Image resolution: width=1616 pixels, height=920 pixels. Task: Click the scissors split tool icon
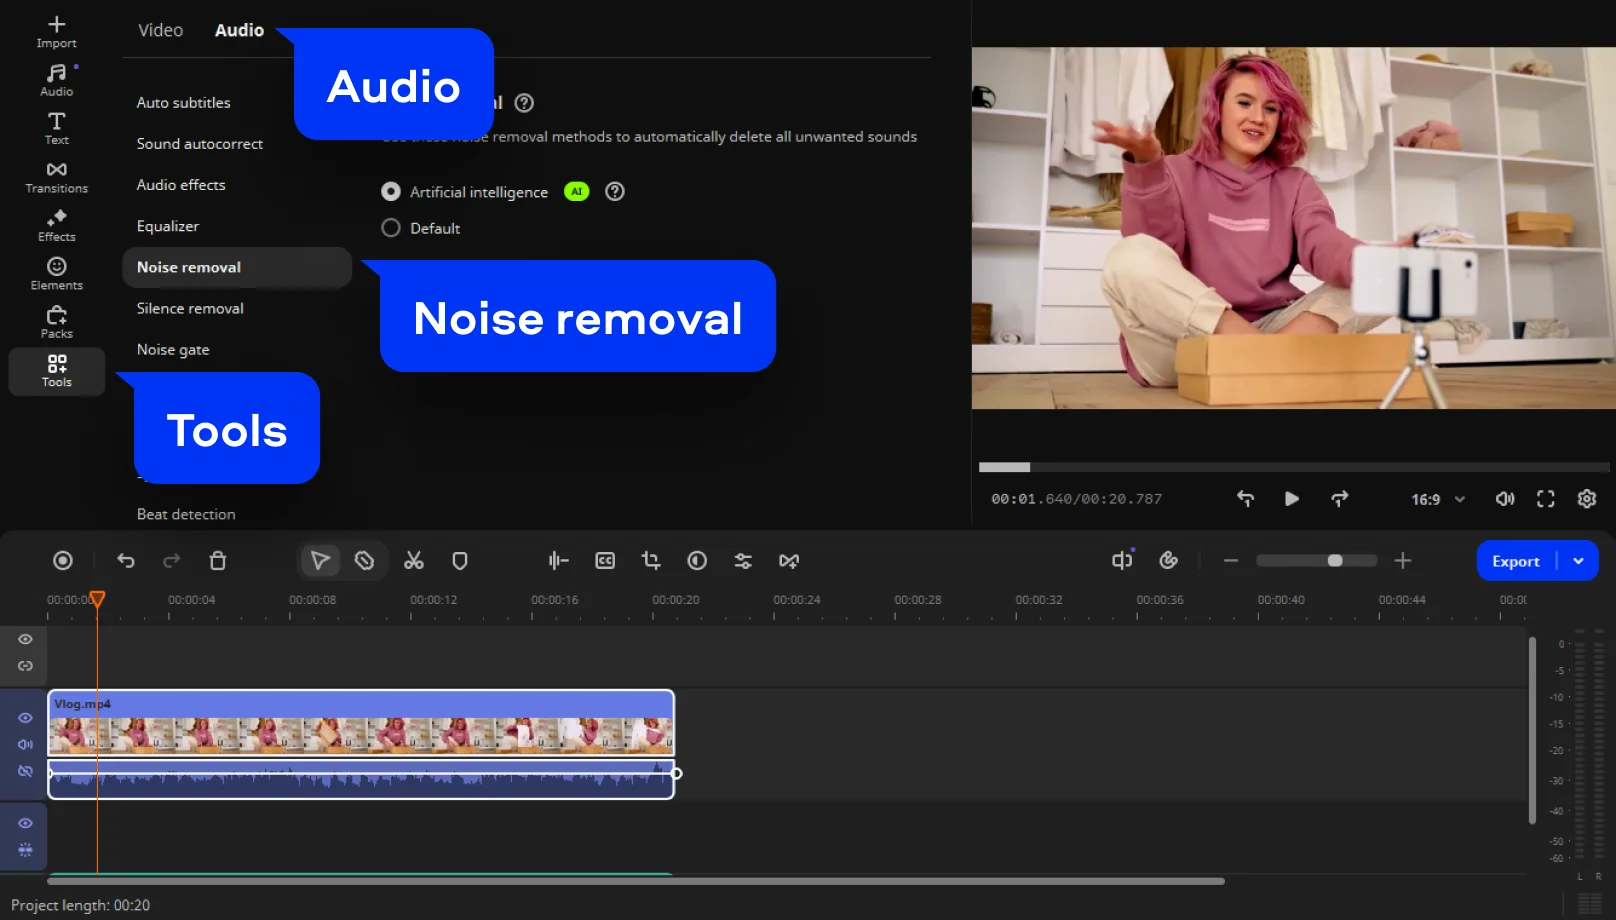point(413,561)
